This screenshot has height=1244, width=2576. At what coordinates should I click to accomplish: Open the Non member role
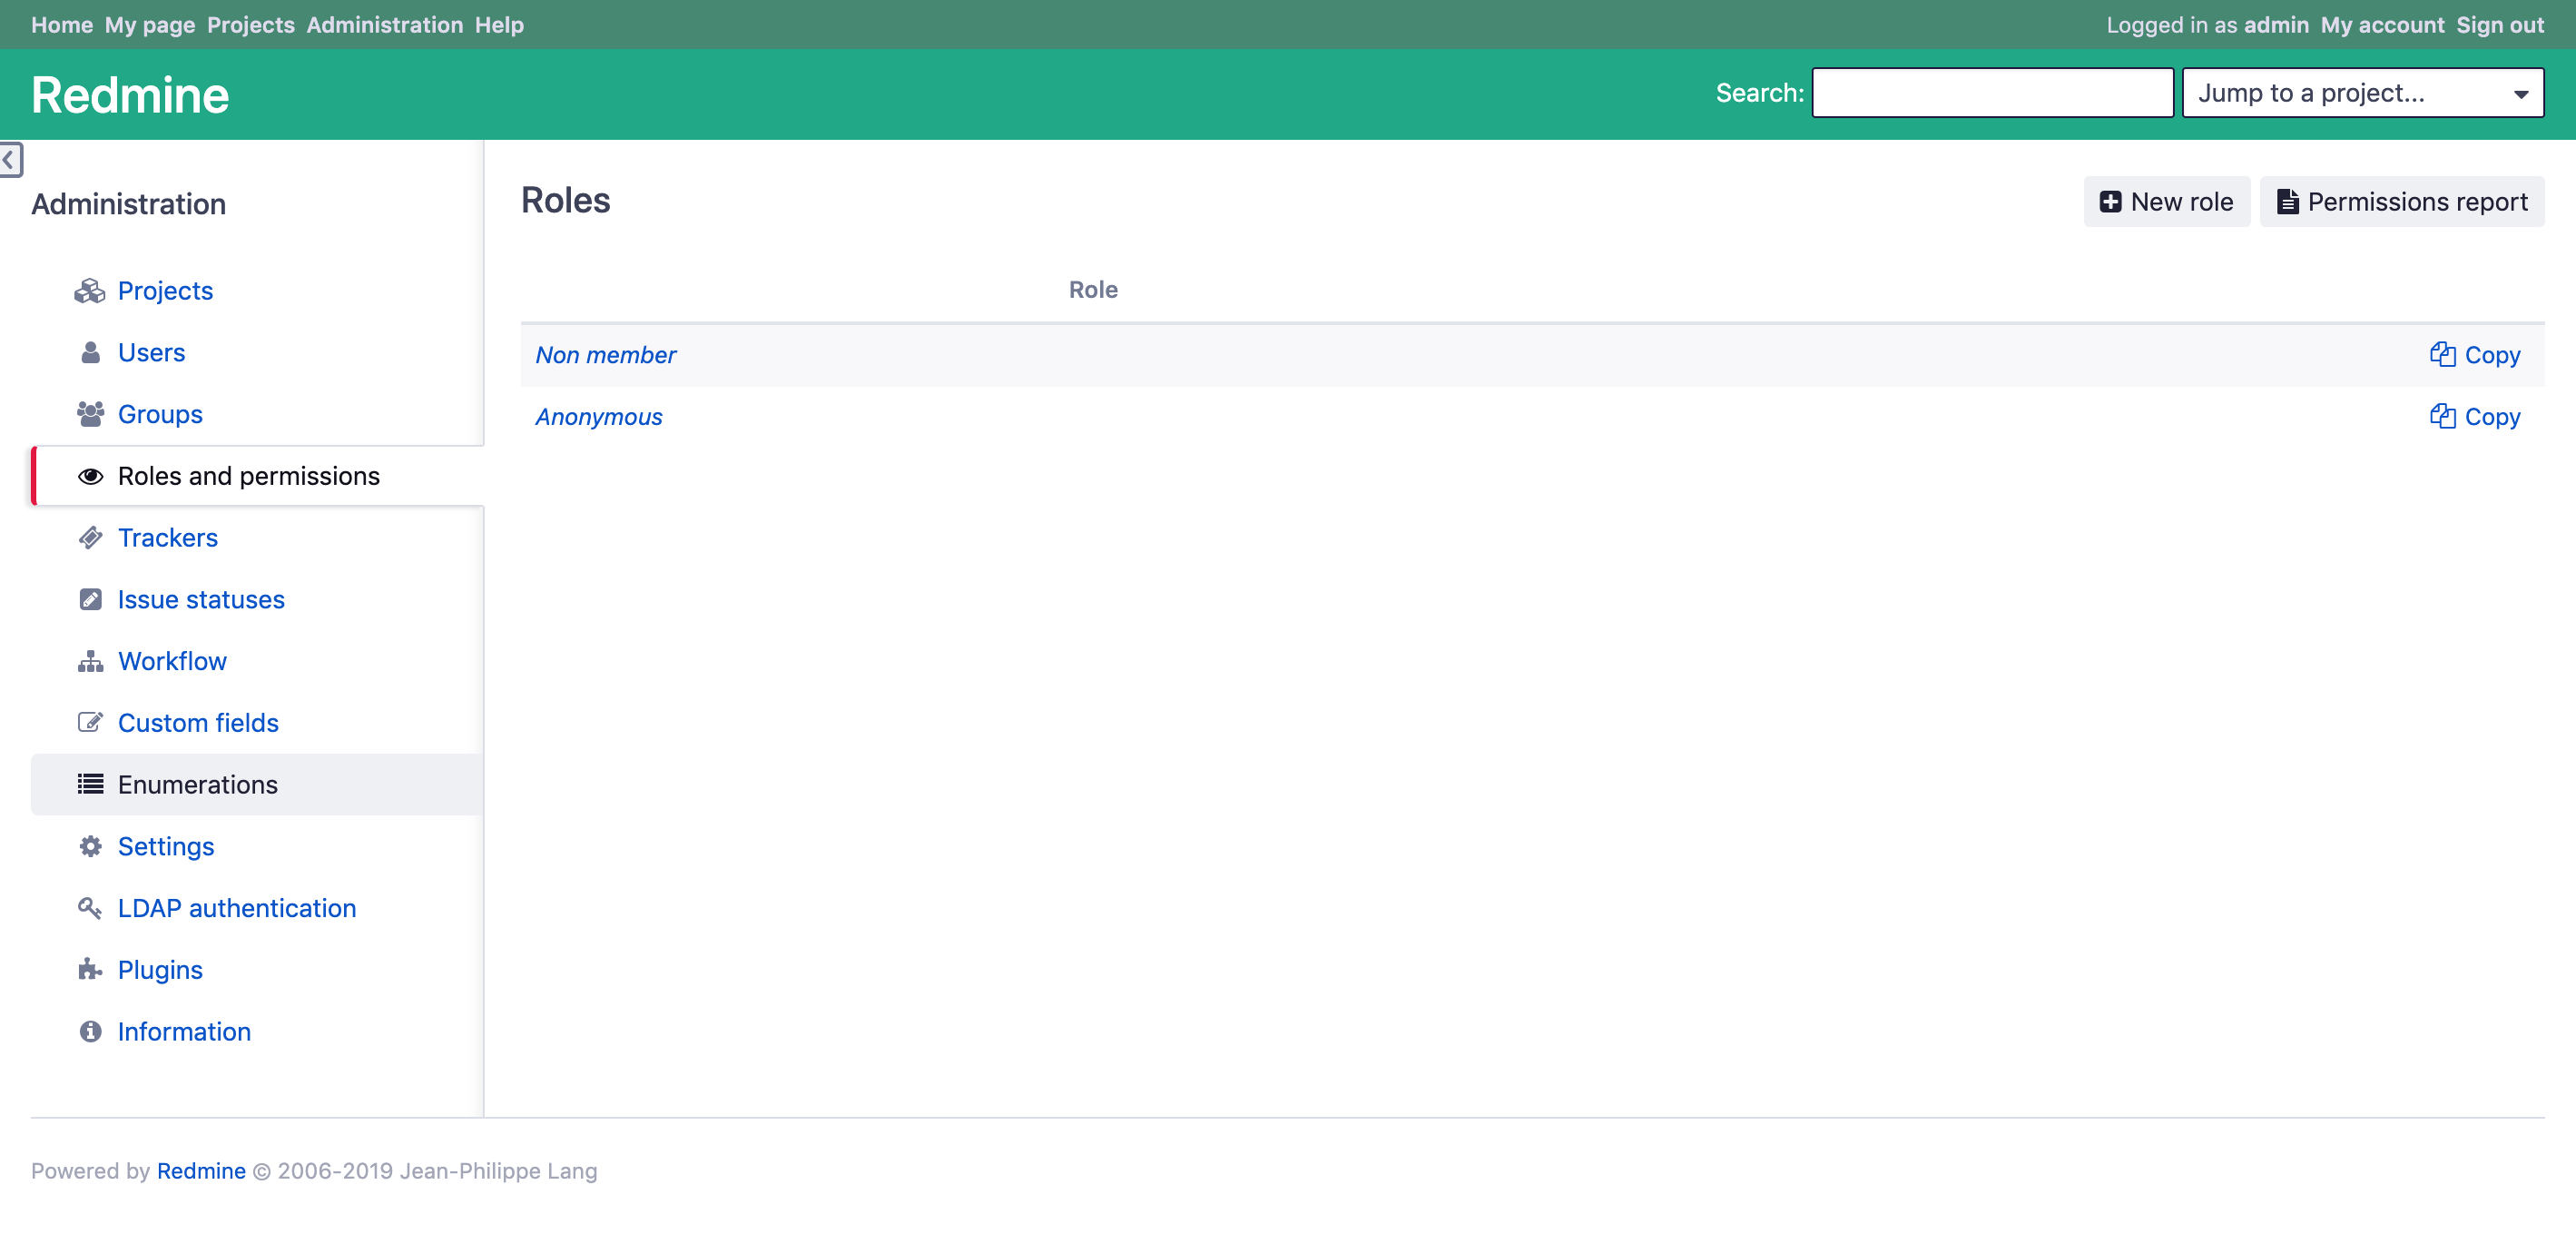(x=605, y=355)
